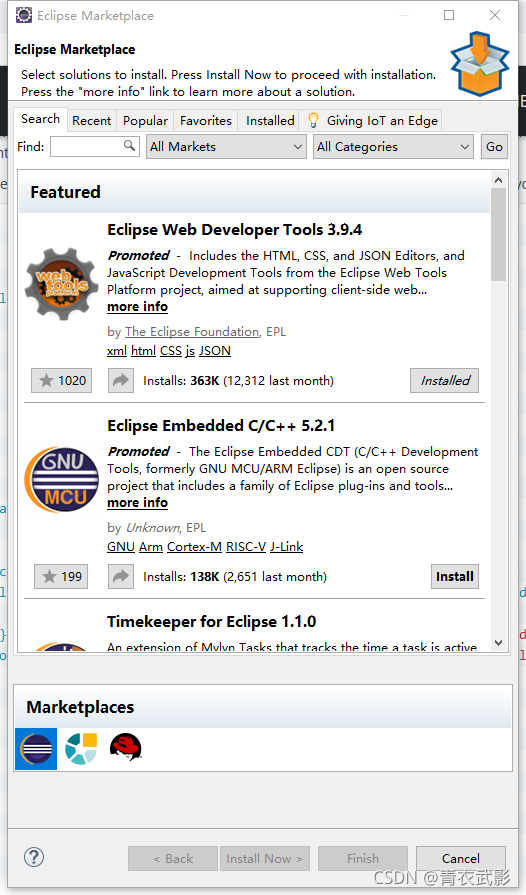526x895 pixels.
Task: Click the GNU tag link
Action: tap(121, 546)
